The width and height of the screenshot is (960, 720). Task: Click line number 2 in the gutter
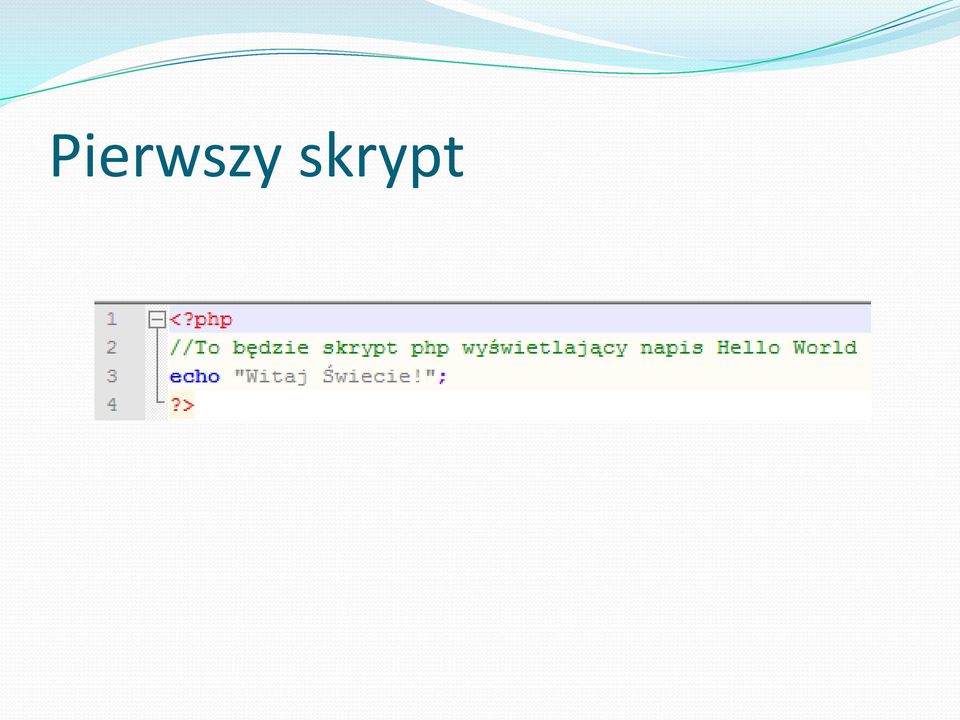[x=111, y=348]
